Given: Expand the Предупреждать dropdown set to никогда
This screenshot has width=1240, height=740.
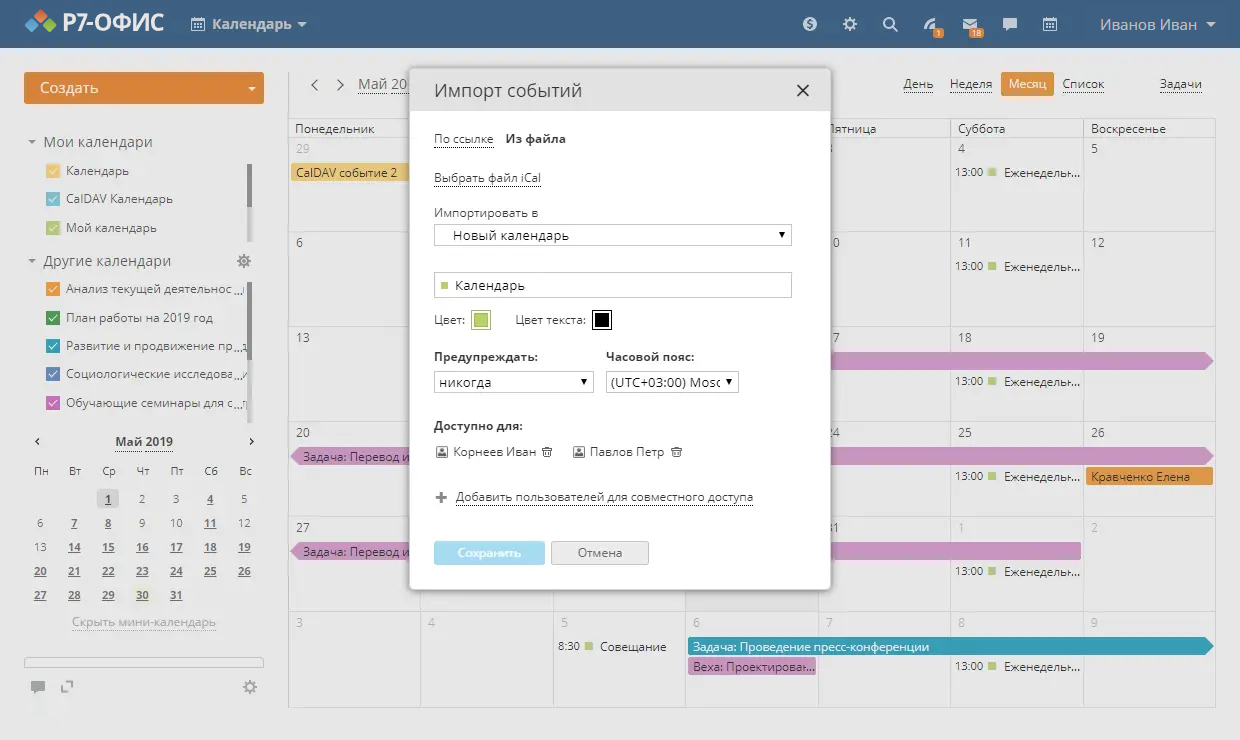Looking at the screenshot, I should (514, 382).
